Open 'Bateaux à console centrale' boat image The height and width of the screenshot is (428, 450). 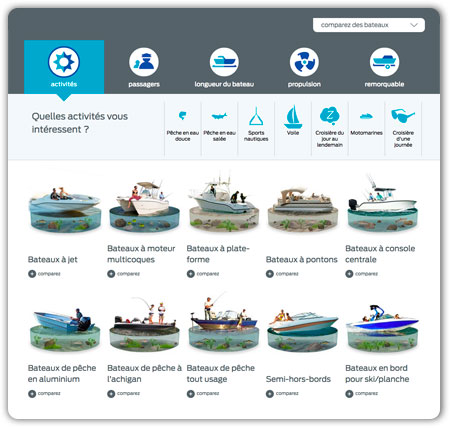382,204
